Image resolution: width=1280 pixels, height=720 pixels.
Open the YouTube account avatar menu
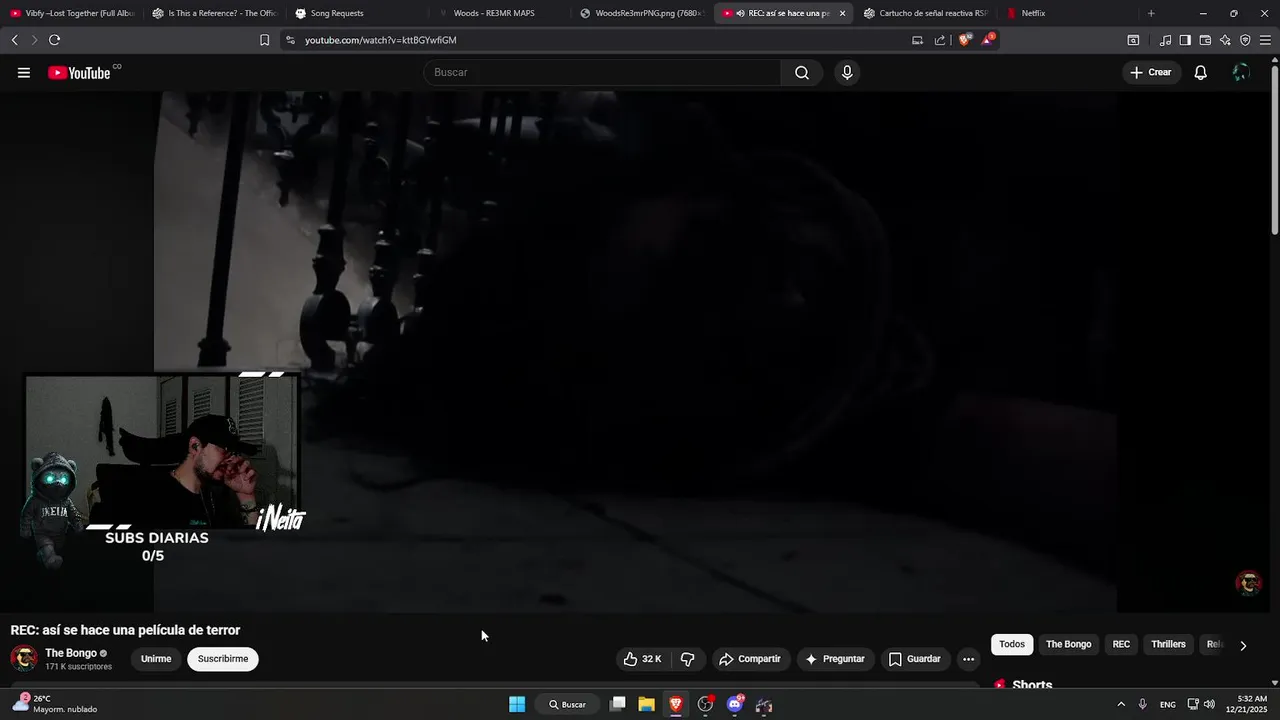1241,73
